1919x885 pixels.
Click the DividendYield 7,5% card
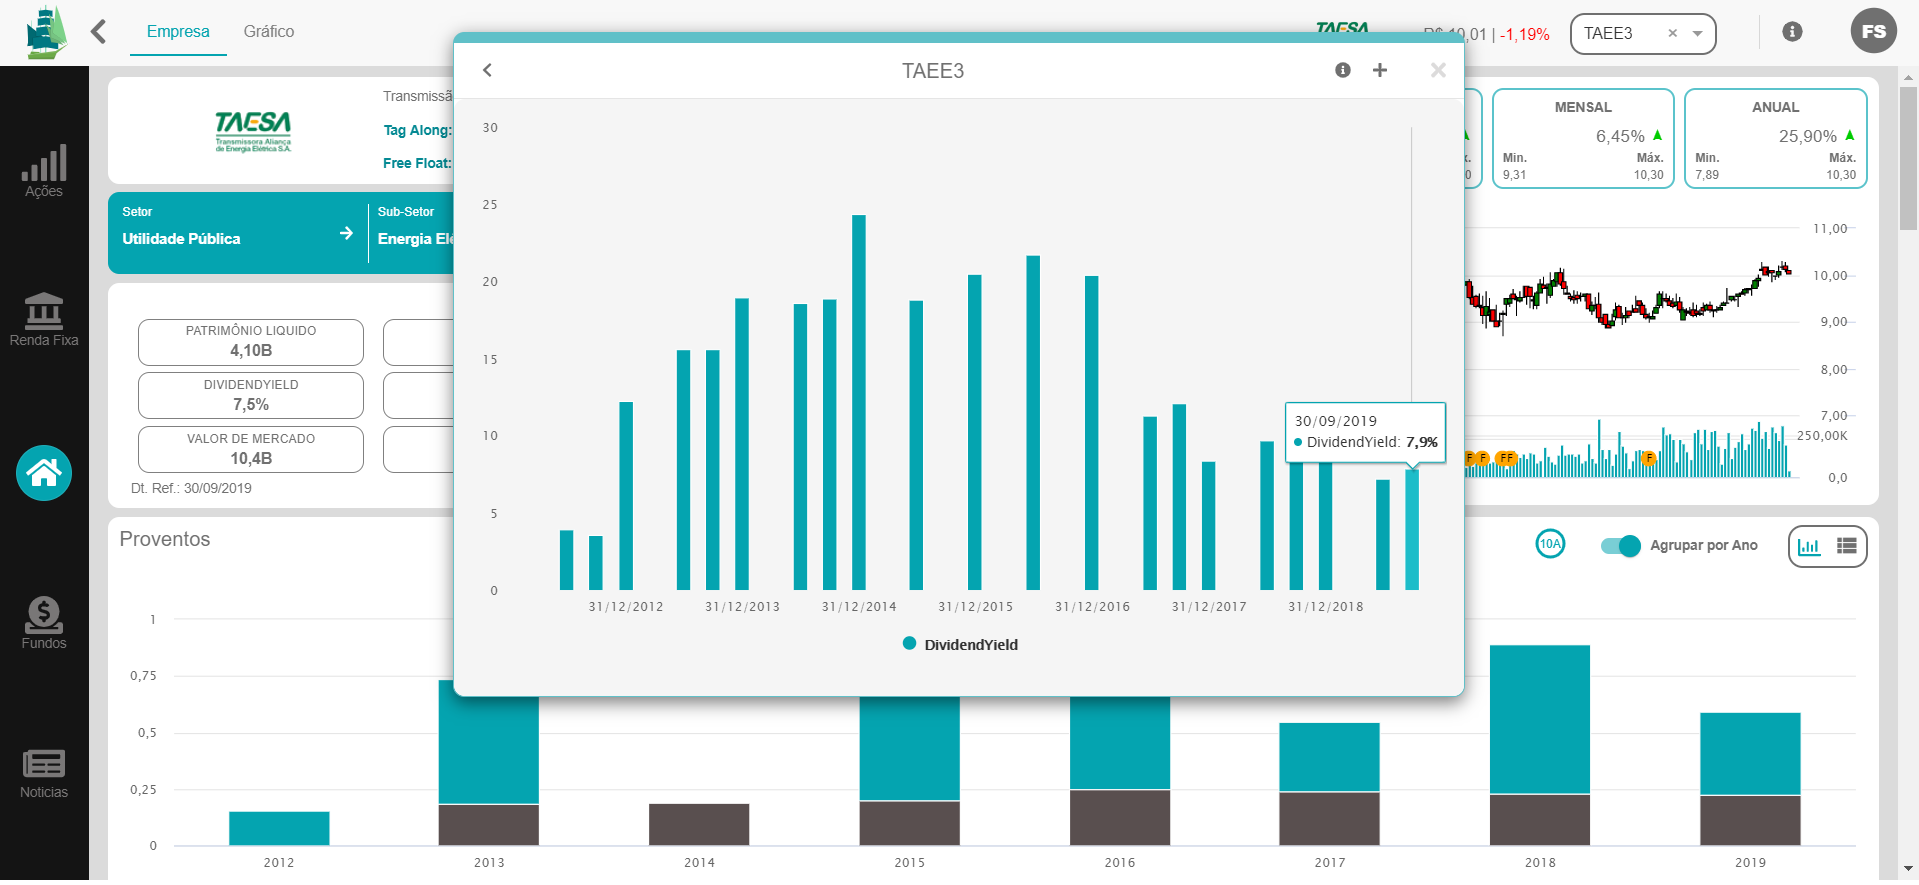click(251, 396)
